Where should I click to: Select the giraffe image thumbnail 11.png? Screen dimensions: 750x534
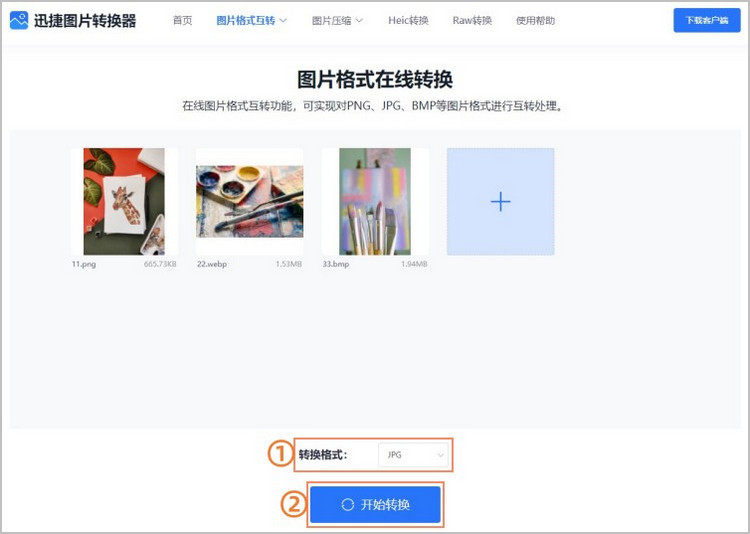124,201
